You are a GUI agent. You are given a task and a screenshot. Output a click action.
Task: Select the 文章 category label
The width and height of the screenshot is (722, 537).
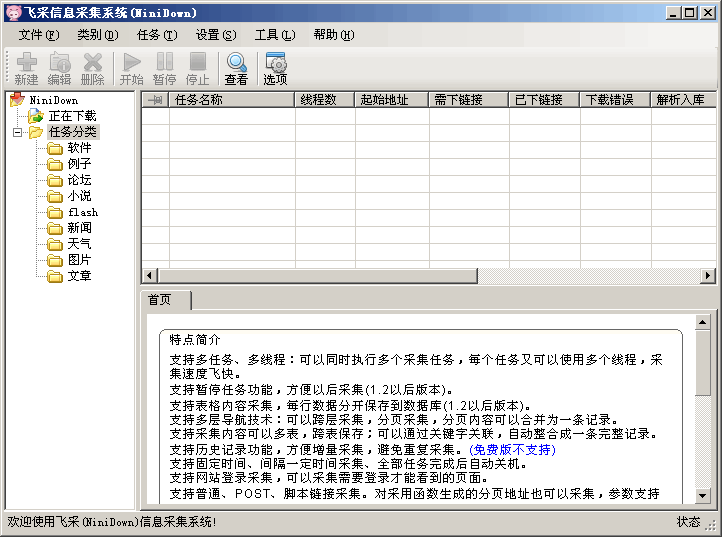[x=80, y=276]
